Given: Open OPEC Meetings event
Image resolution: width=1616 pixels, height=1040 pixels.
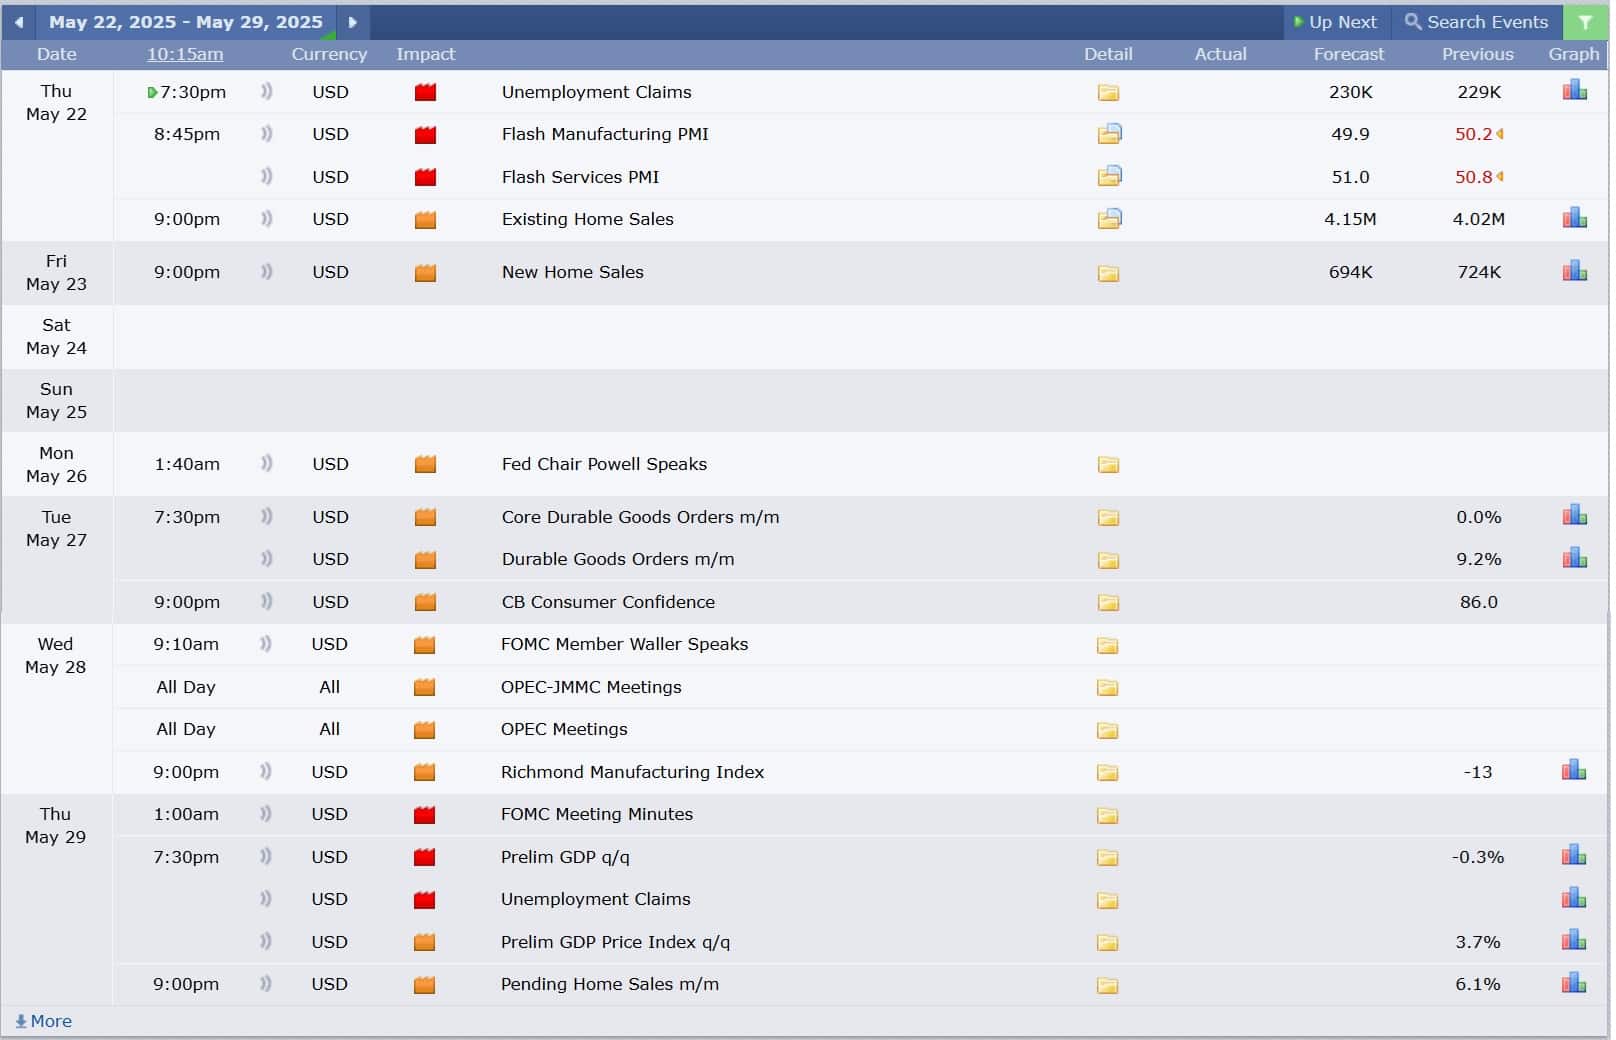Looking at the screenshot, I should click(564, 729).
